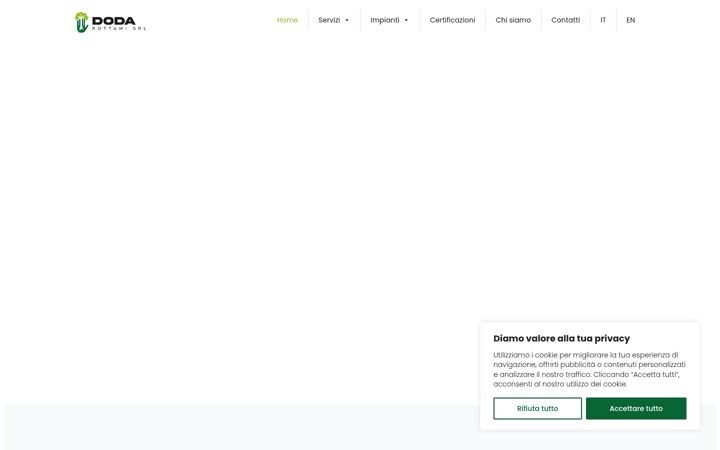Go to the Certificazioni page
Screen dimensions: 720x450
click(x=452, y=20)
